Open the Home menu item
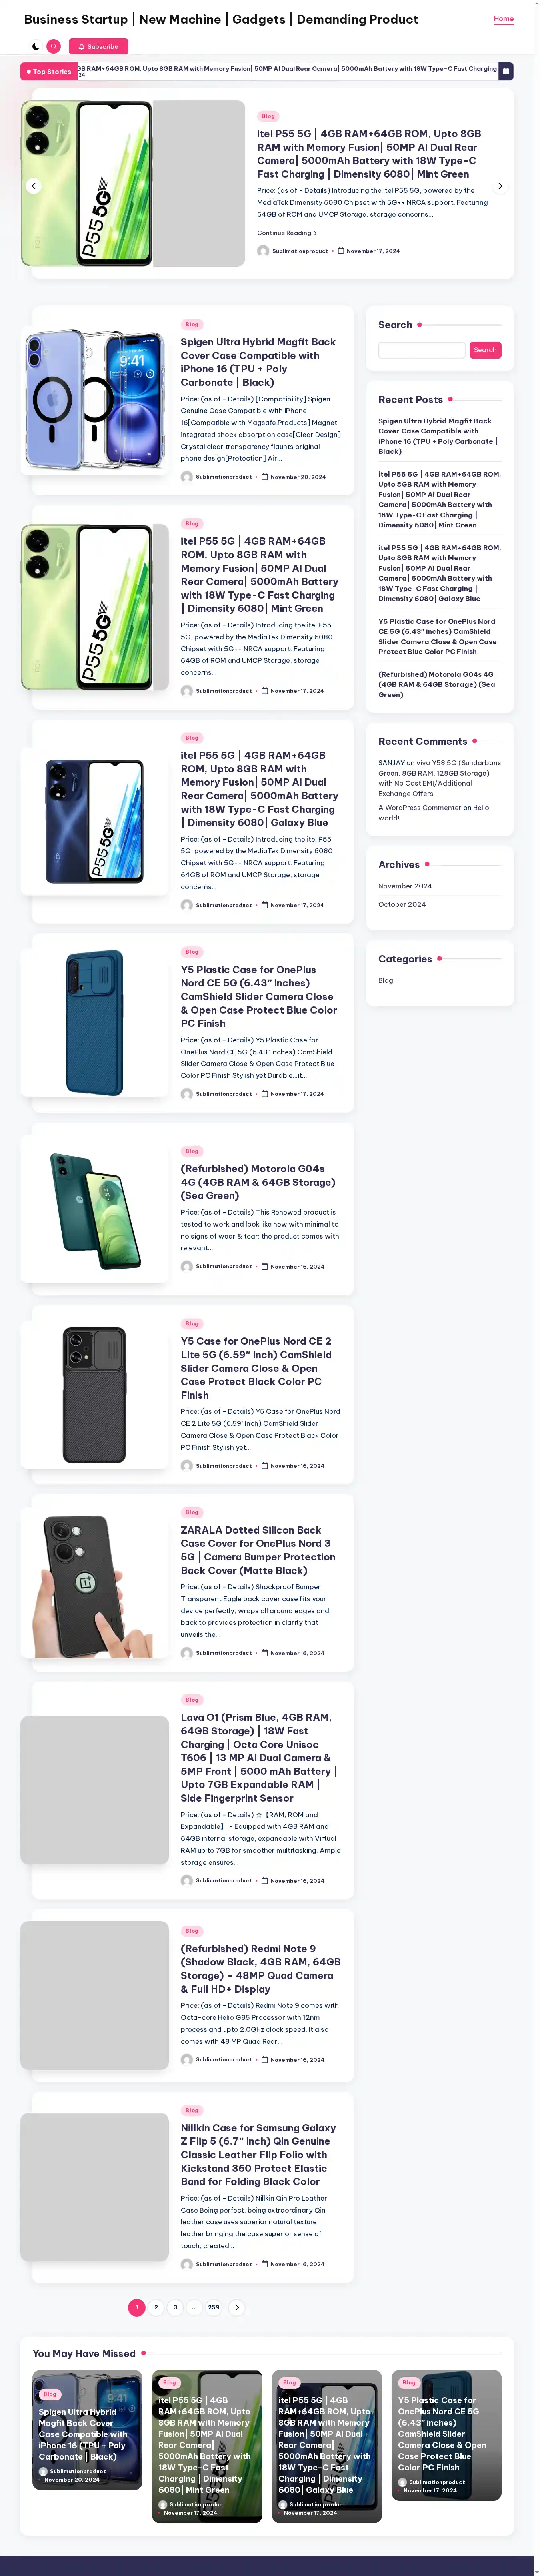The height and width of the screenshot is (2576, 540). (504, 19)
